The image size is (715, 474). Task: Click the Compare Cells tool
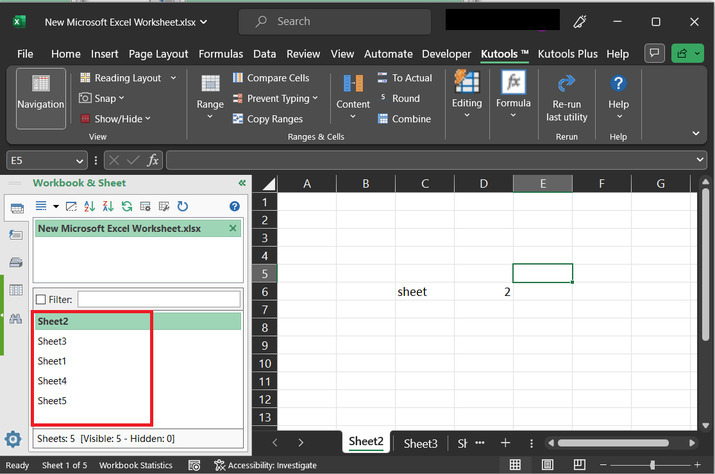(x=270, y=78)
